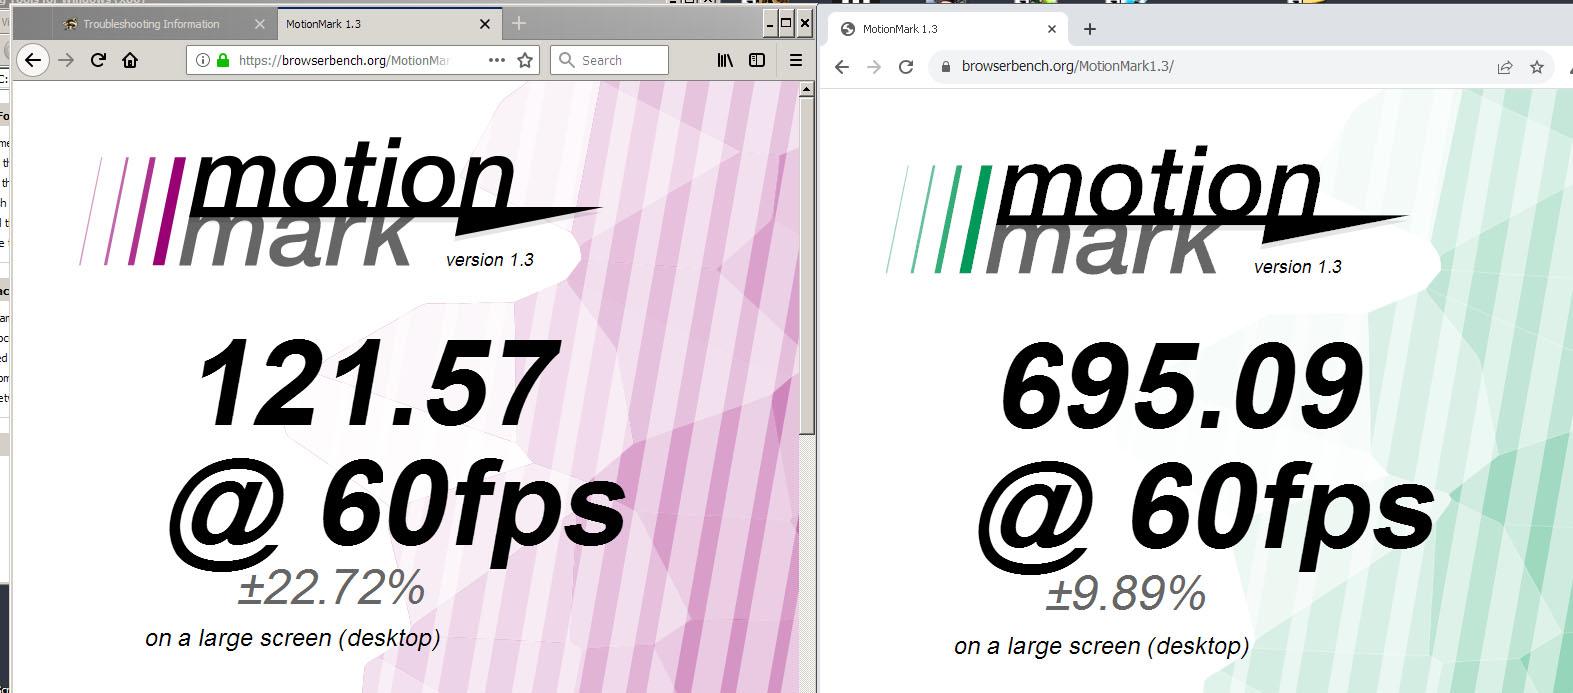
Task: Go back in the Firefox window
Action: click(33, 60)
